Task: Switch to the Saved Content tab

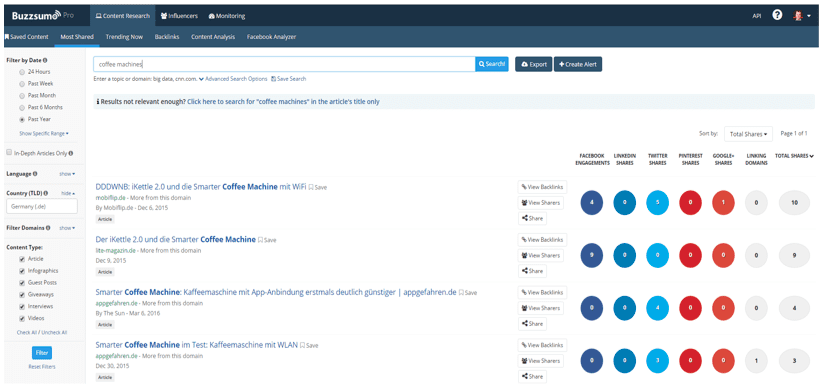Action: [27, 37]
